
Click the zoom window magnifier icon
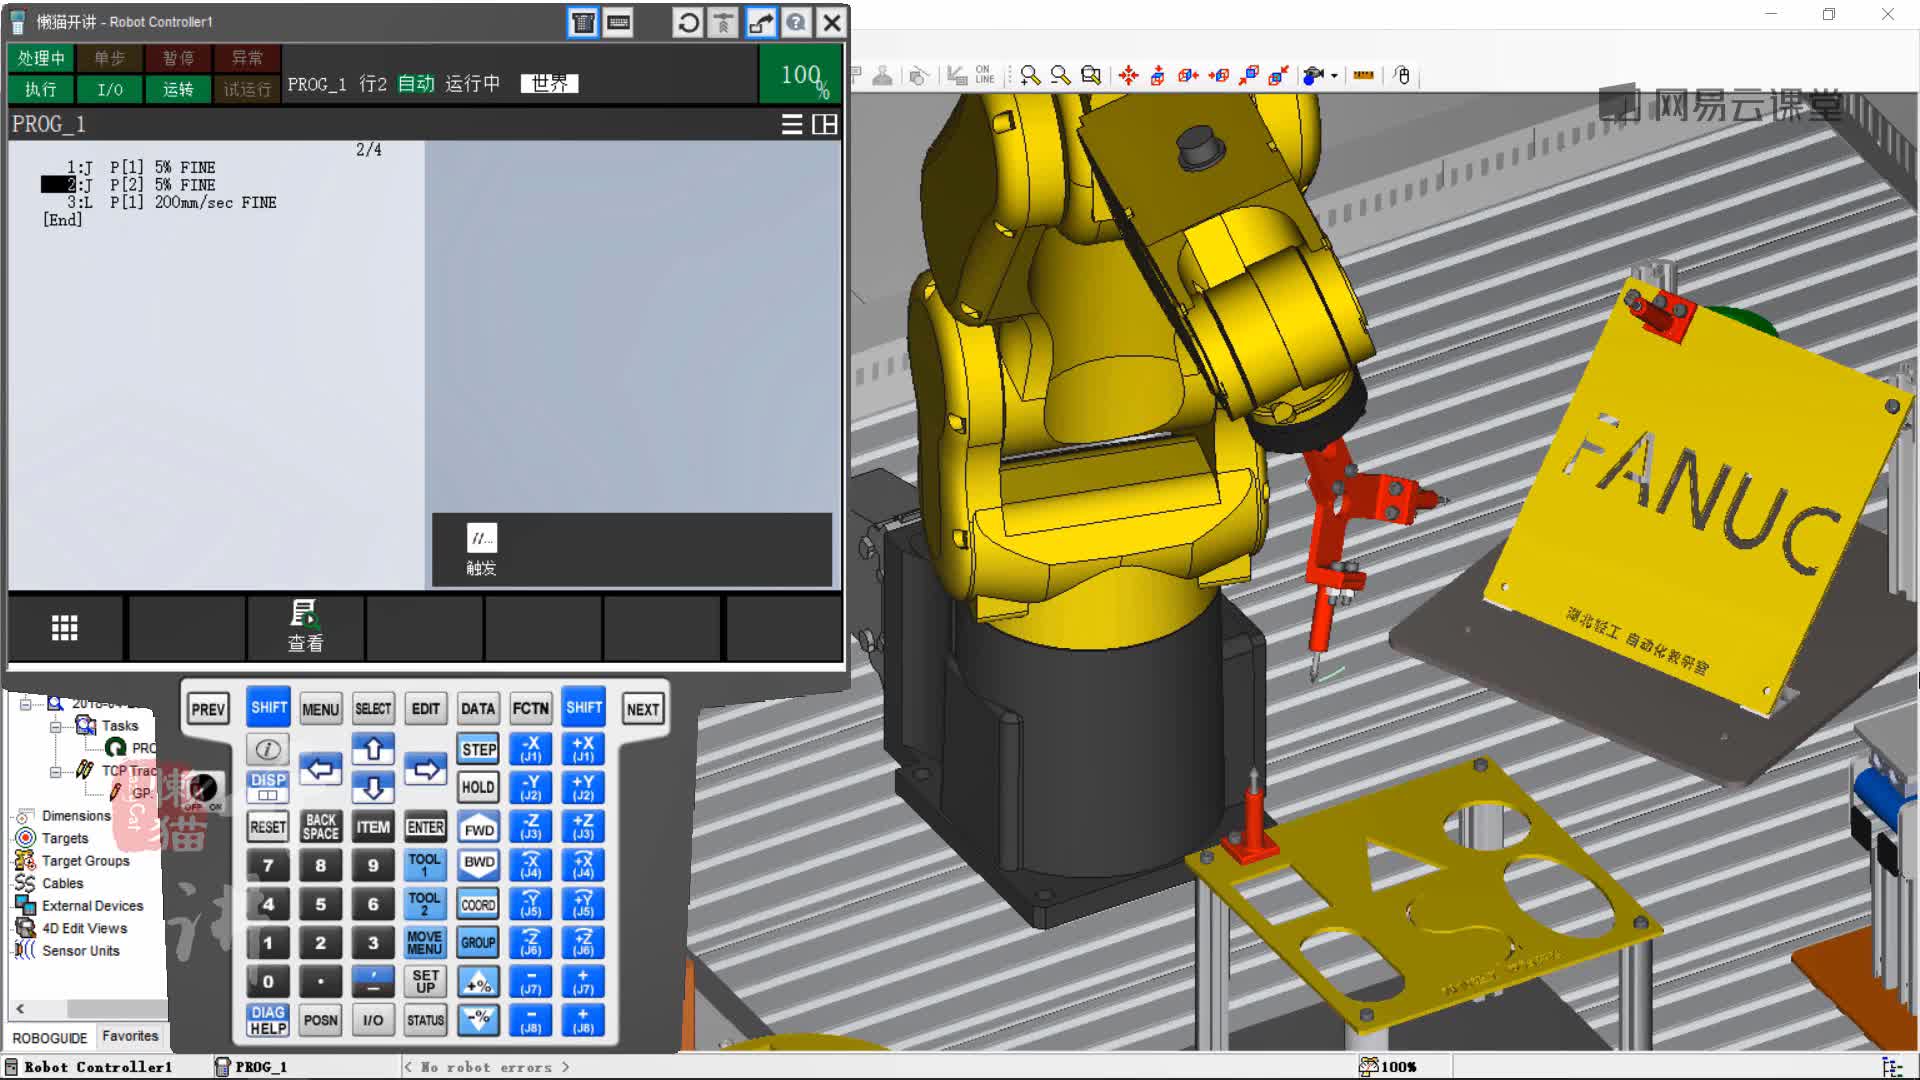click(1091, 76)
